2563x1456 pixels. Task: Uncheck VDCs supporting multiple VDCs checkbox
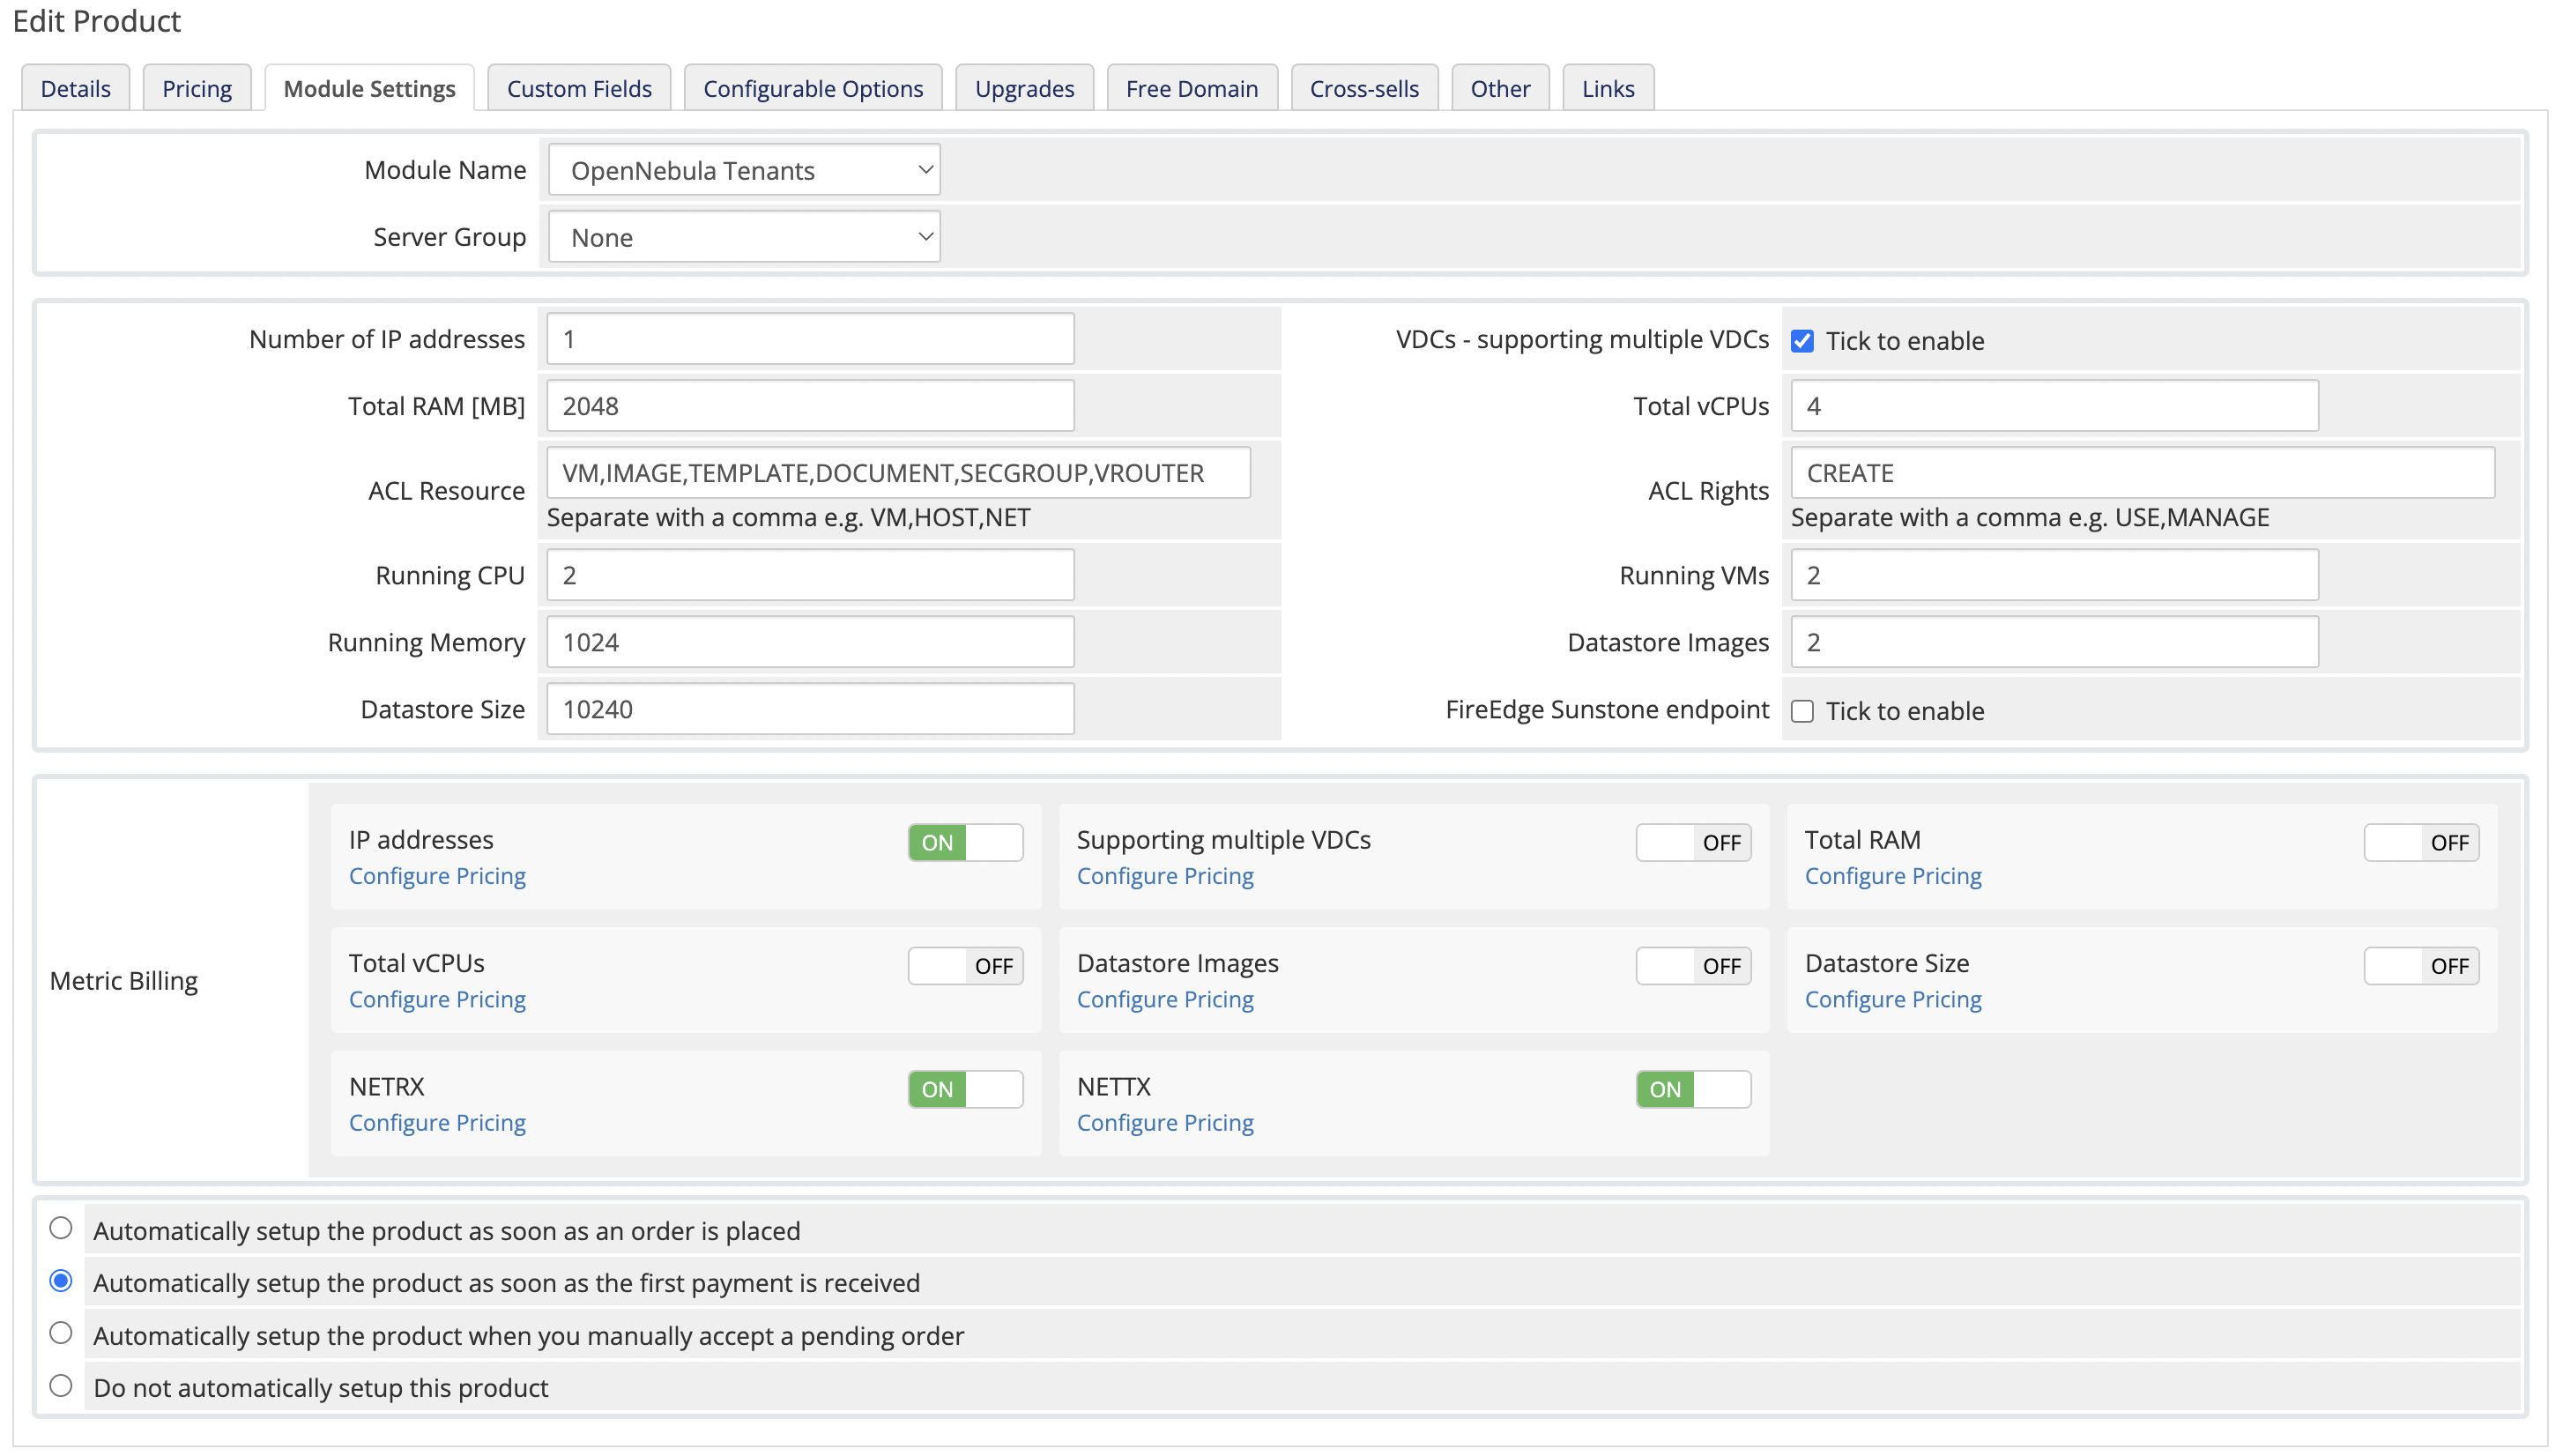(x=1802, y=341)
